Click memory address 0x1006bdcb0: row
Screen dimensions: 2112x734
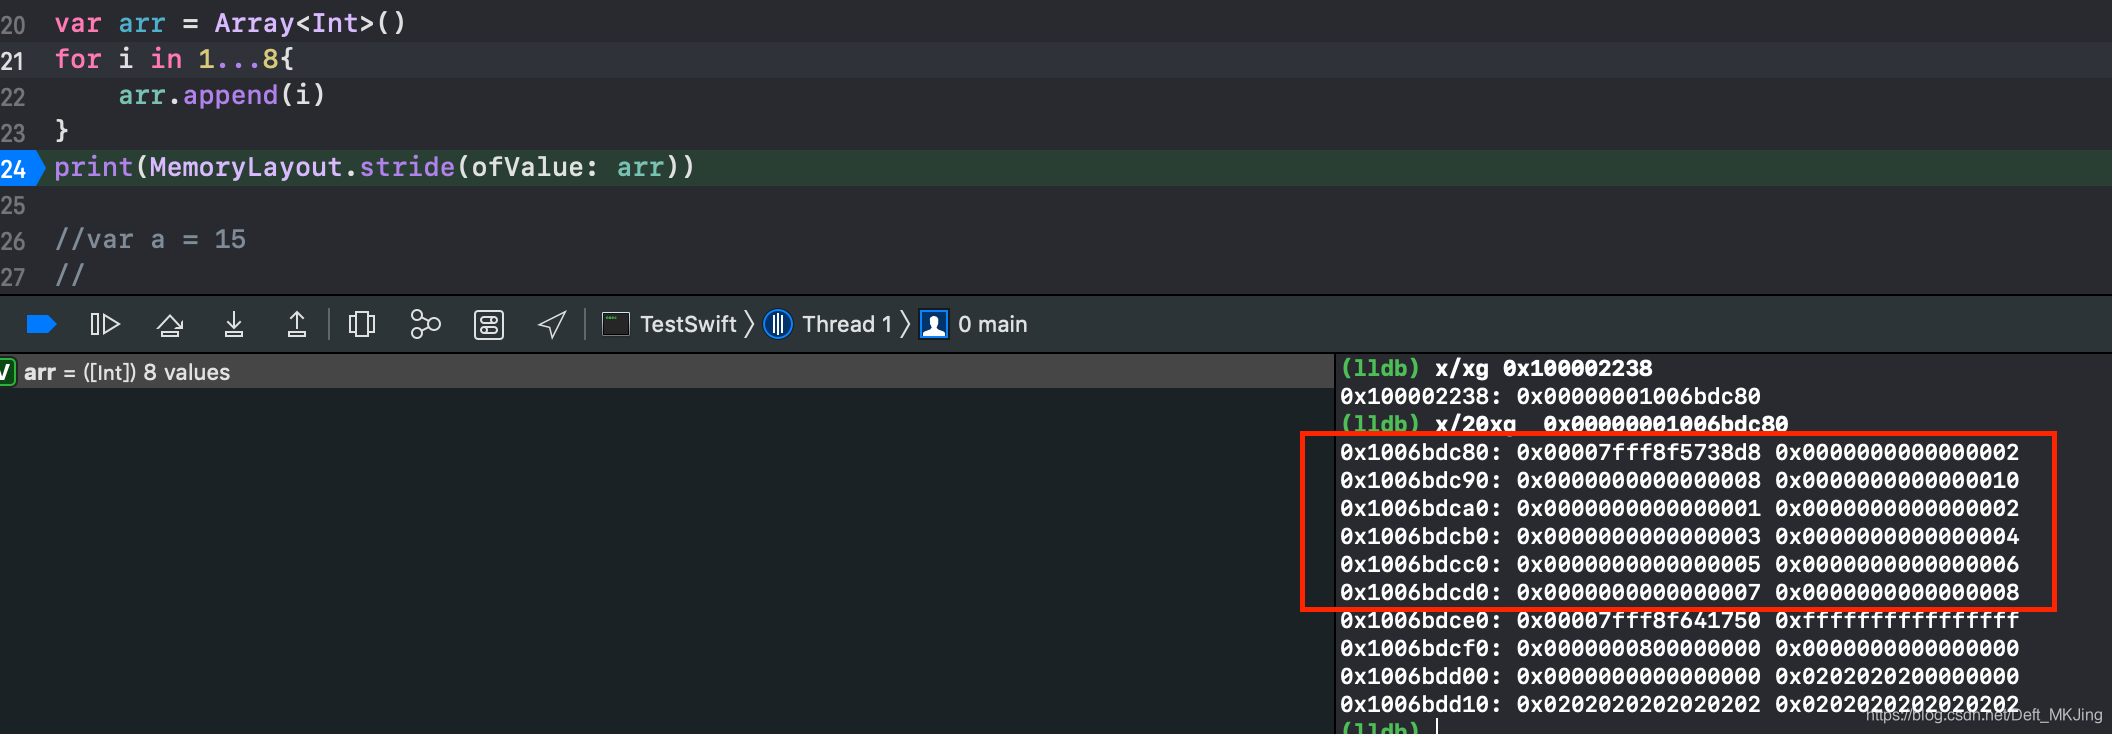coord(1421,536)
